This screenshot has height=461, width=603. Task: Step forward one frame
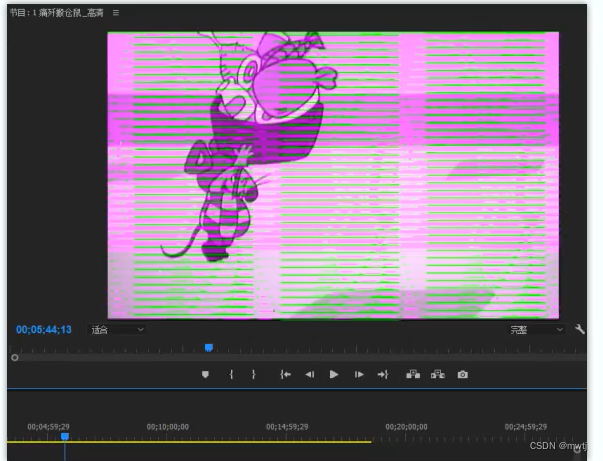359,374
